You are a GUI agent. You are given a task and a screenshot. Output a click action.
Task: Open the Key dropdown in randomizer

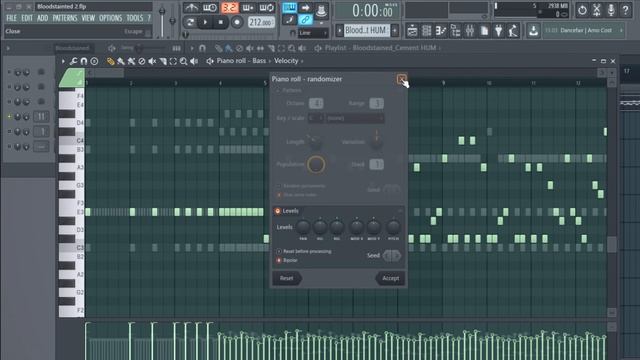[x=316, y=118]
